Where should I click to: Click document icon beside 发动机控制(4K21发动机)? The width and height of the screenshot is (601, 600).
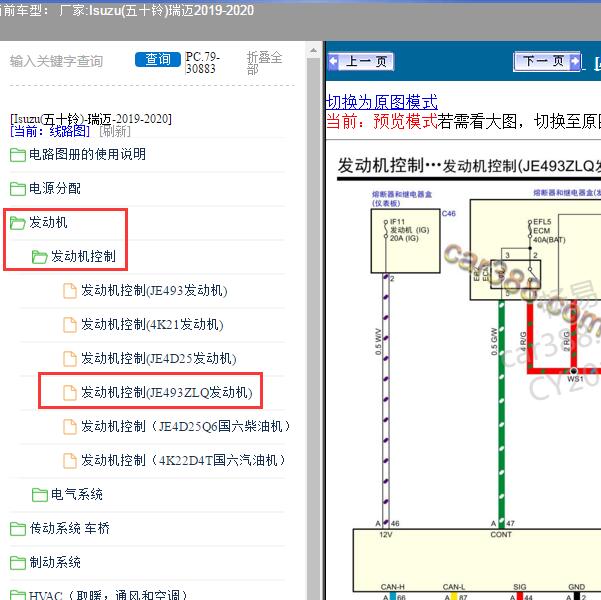click(x=69, y=325)
